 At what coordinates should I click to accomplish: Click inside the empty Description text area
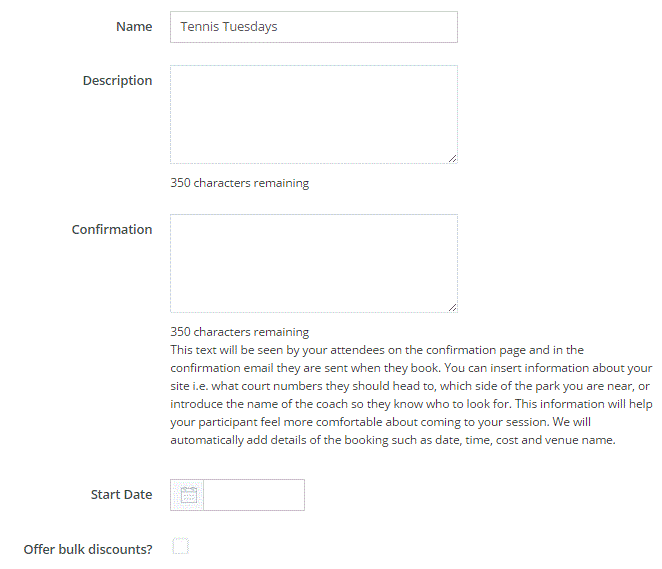point(313,113)
